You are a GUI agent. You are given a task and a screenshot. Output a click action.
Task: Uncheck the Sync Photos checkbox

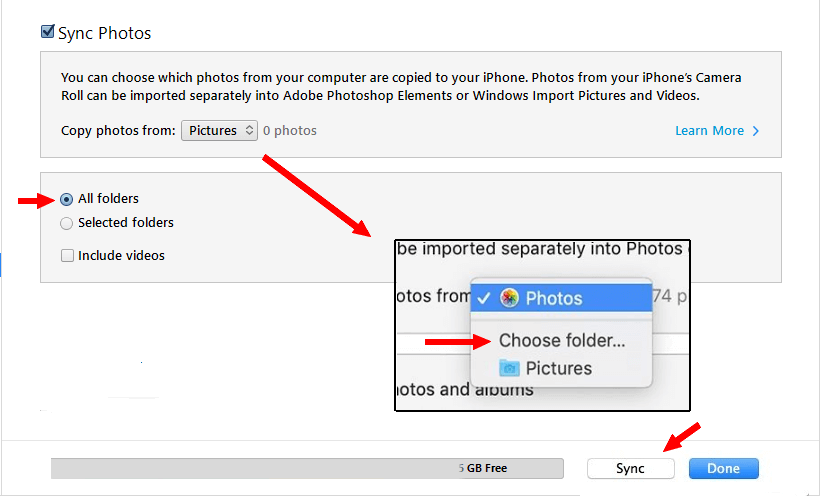(x=48, y=32)
